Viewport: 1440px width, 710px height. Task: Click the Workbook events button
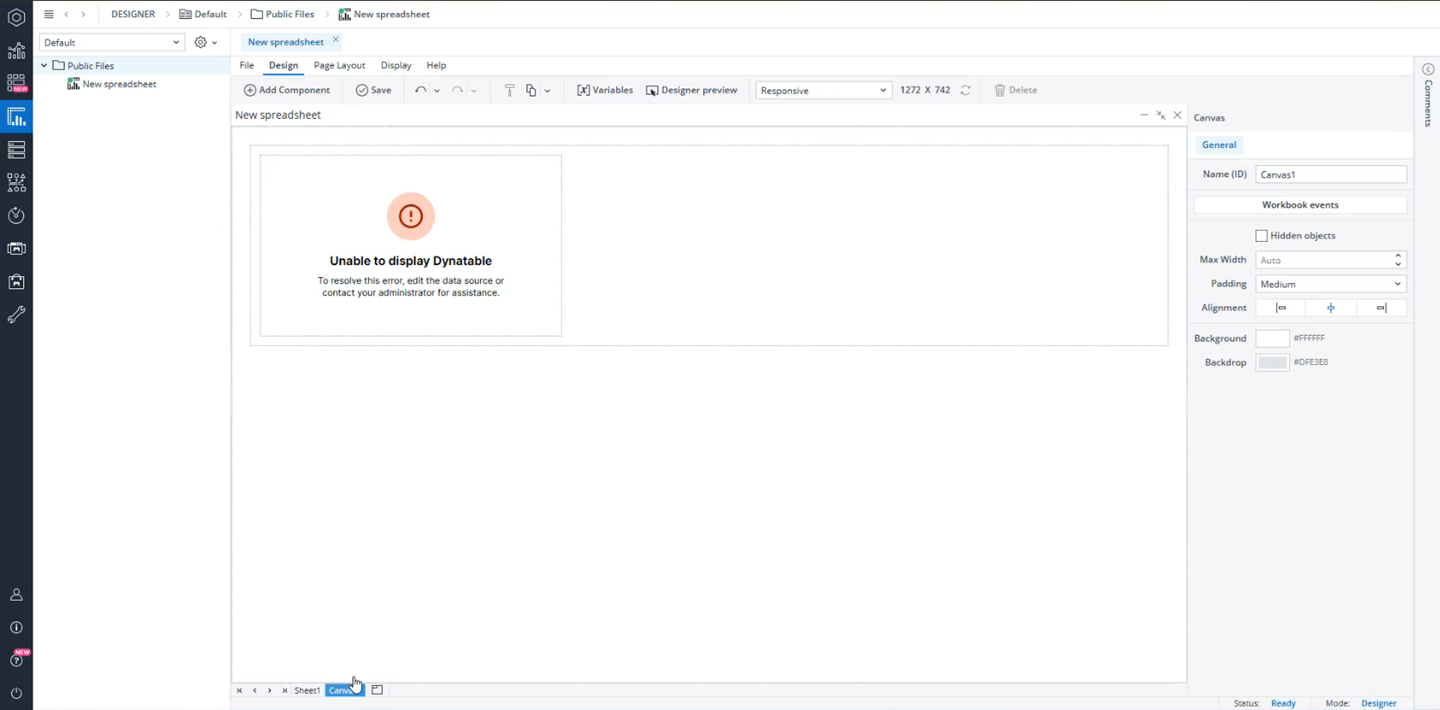(1300, 205)
